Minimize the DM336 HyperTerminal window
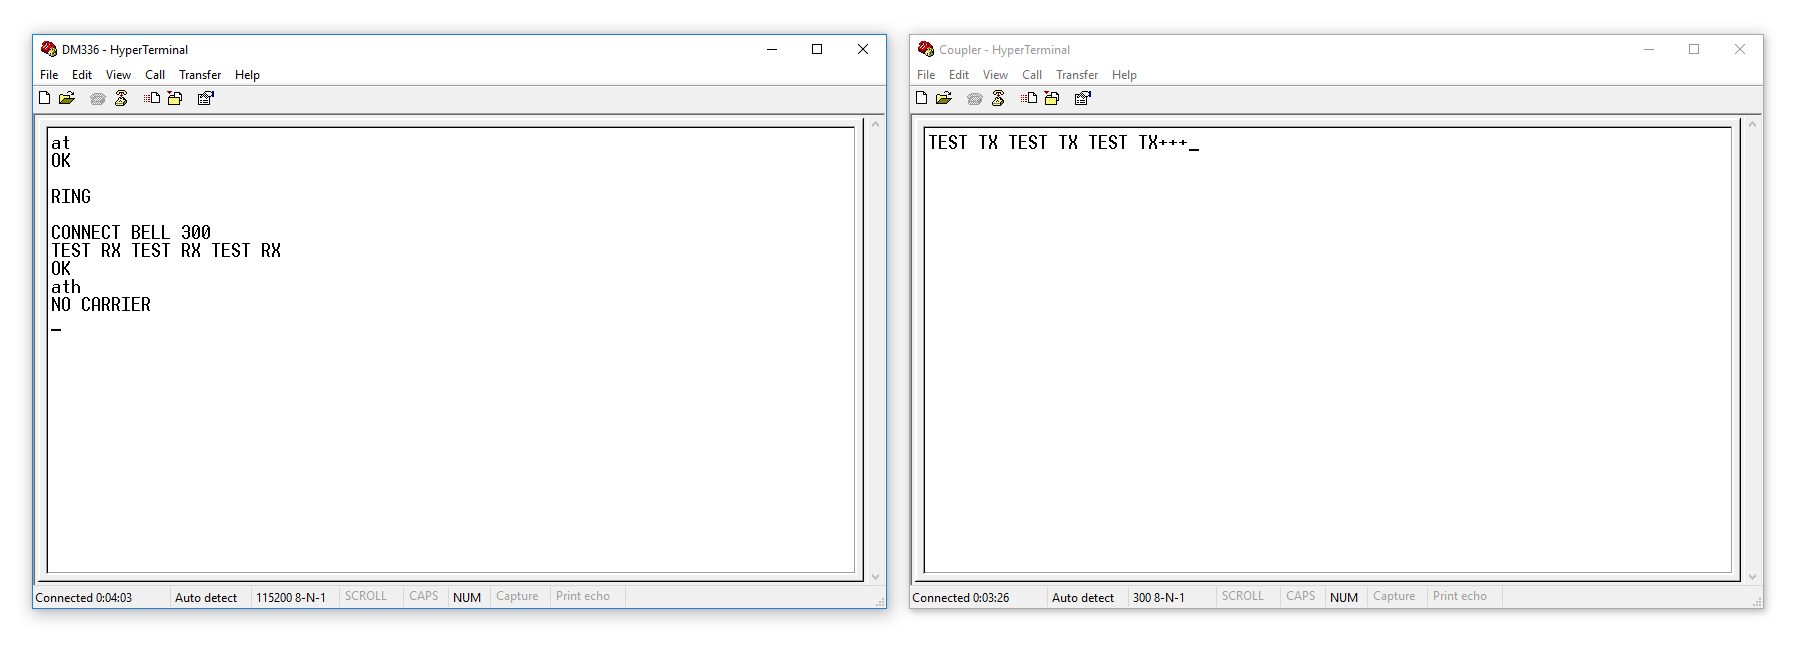1801x649 pixels. (x=772, y=49)
